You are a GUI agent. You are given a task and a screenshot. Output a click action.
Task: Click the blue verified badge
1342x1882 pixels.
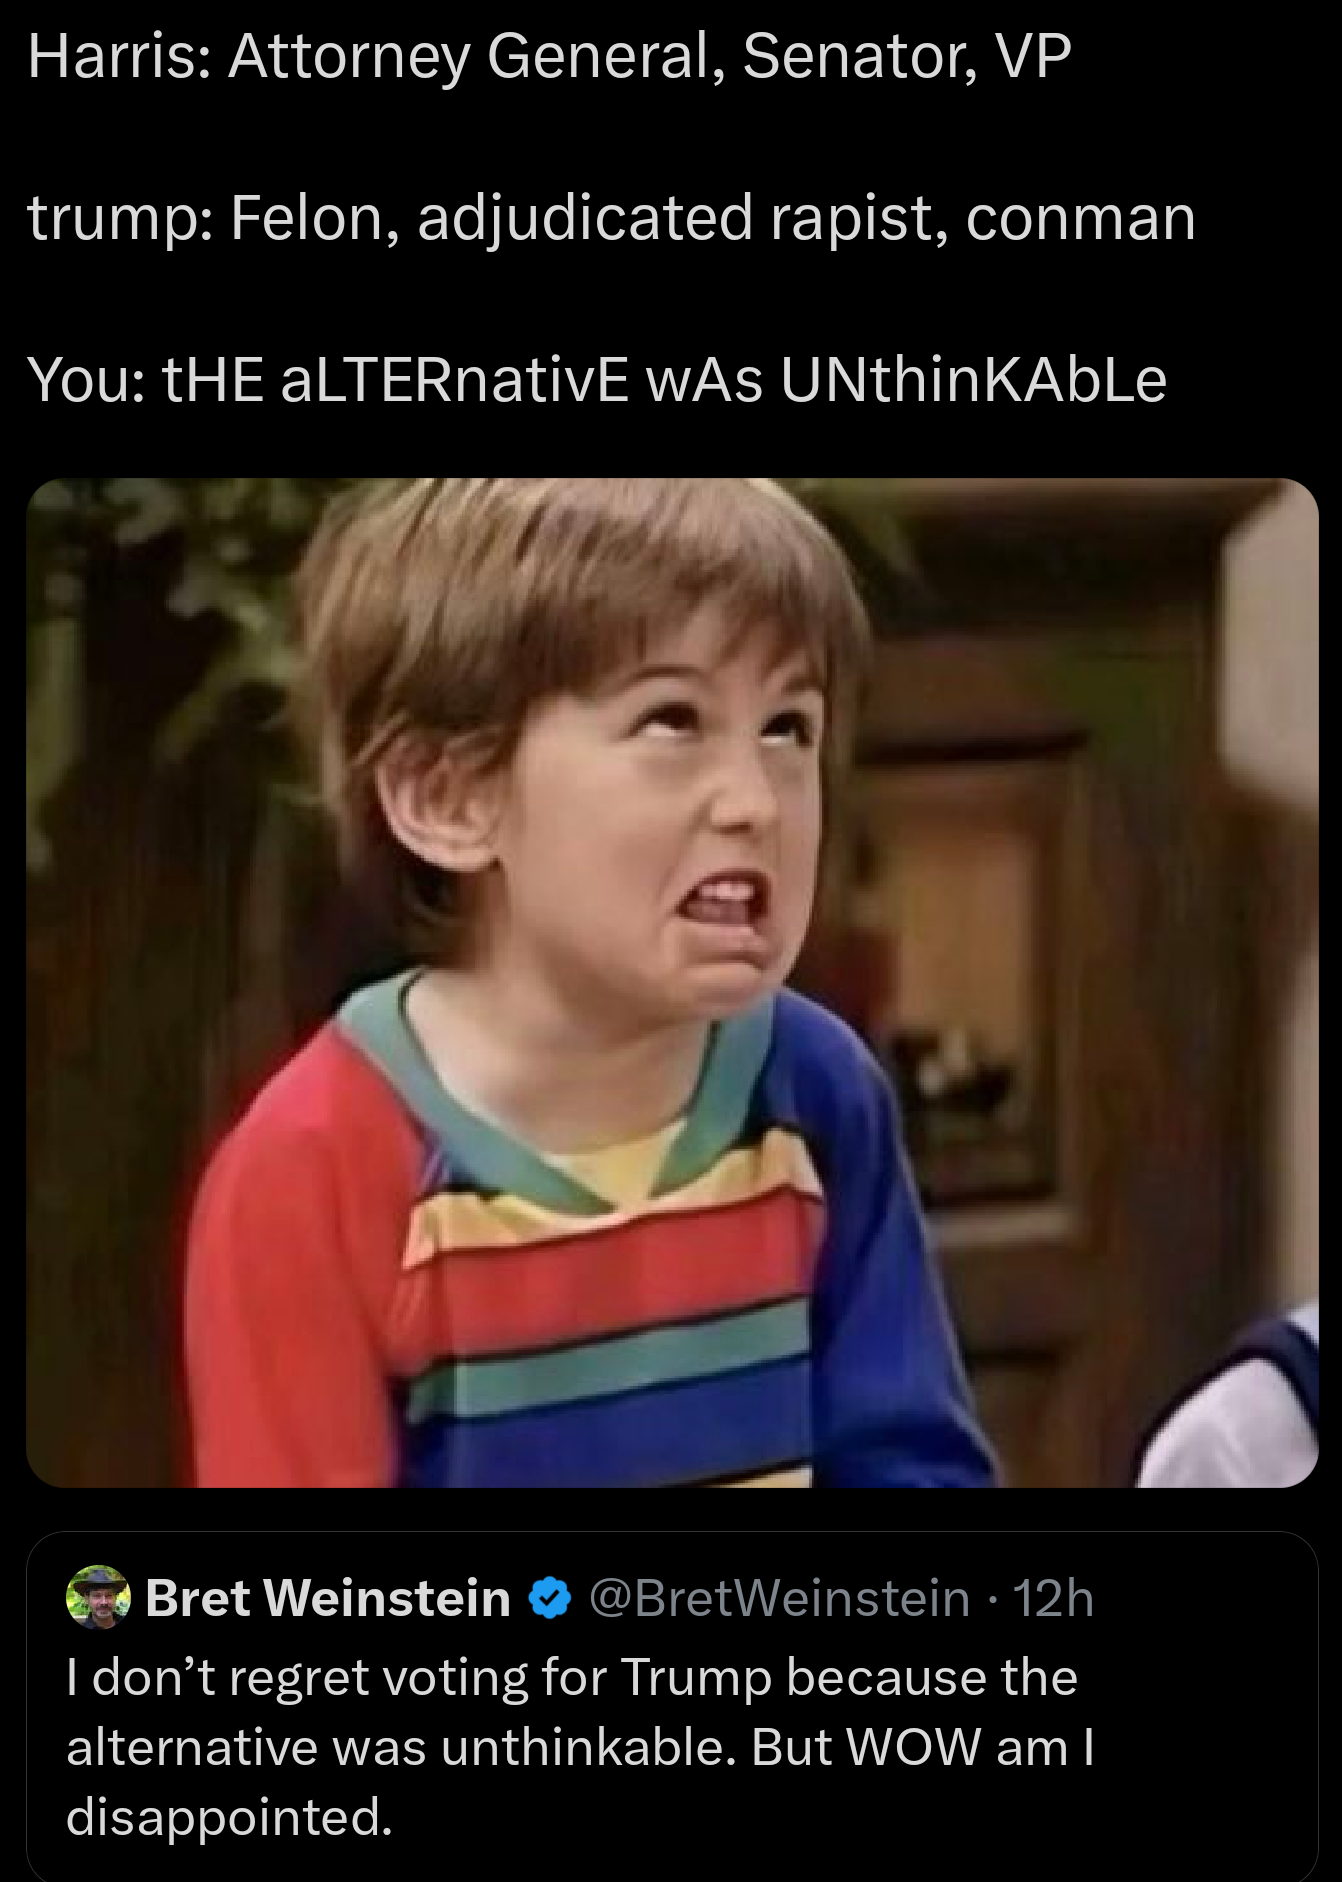(549, 1598)
